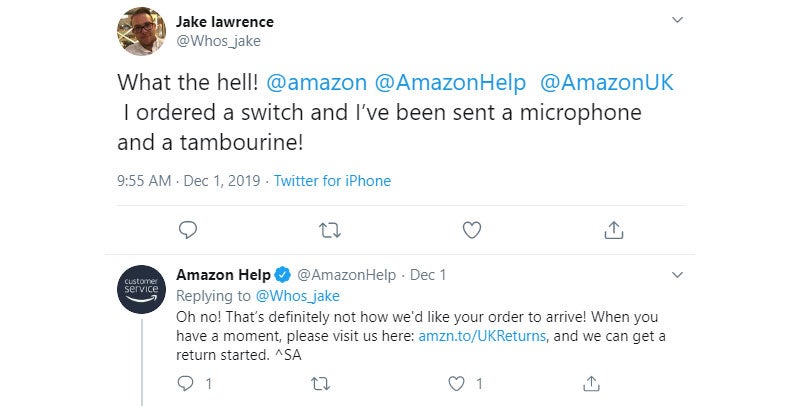Open Jake Lawrence's profile picture
The height and width of the screenshot is (406, 800).
pos(142,30)
